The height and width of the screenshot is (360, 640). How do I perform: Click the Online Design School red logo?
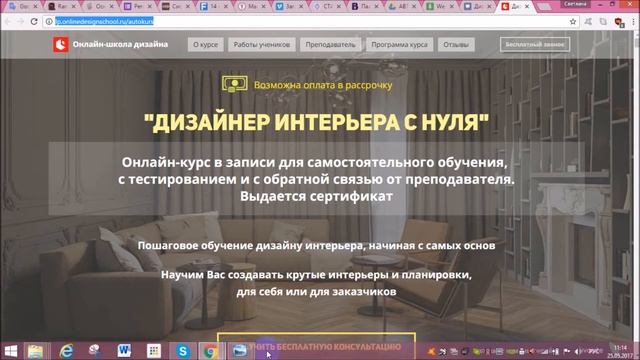click(61, 44)
